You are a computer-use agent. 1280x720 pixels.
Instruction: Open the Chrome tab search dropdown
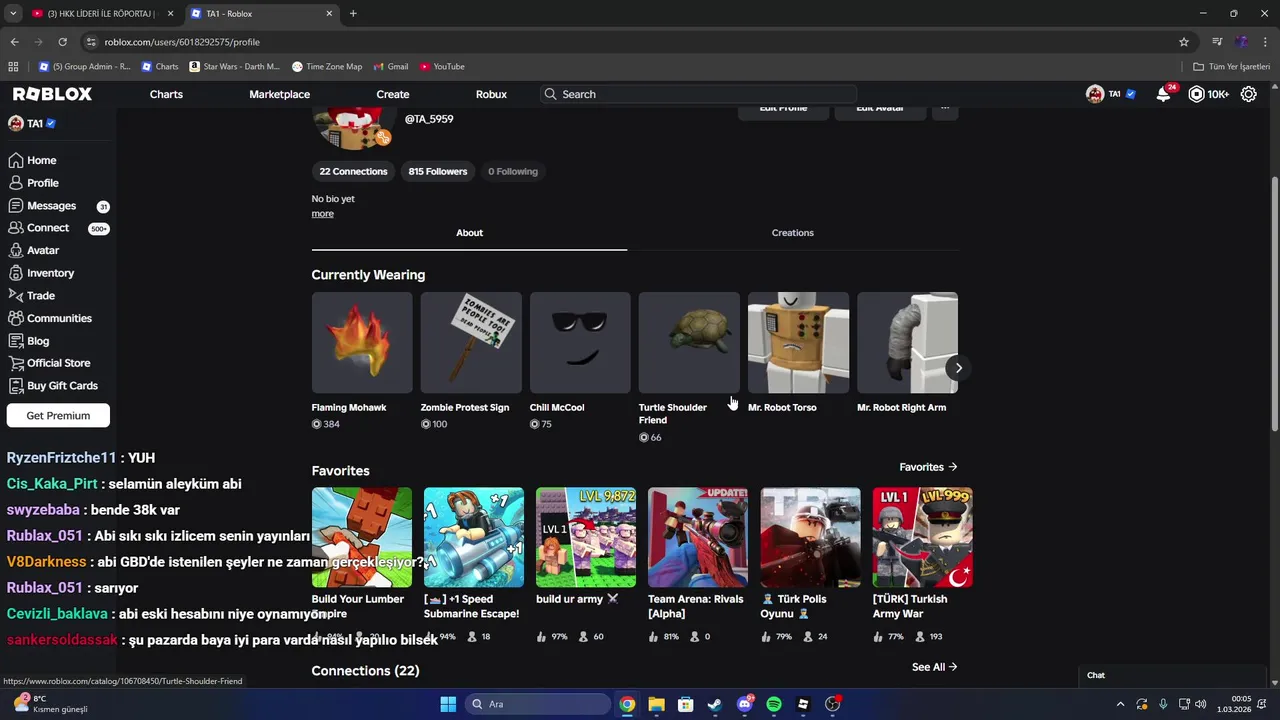click(13, 14)
